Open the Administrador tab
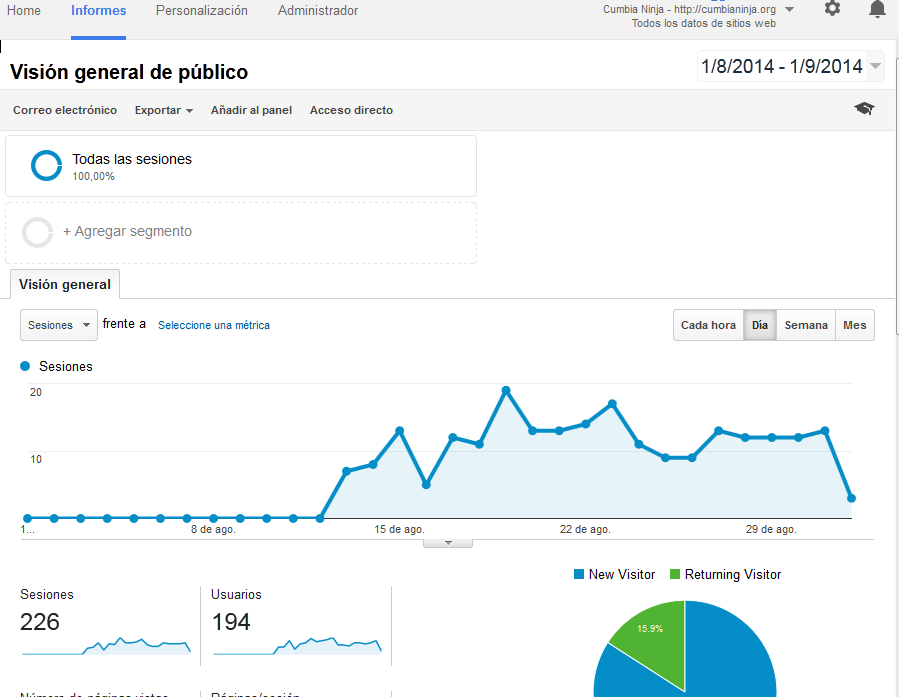 318,10
